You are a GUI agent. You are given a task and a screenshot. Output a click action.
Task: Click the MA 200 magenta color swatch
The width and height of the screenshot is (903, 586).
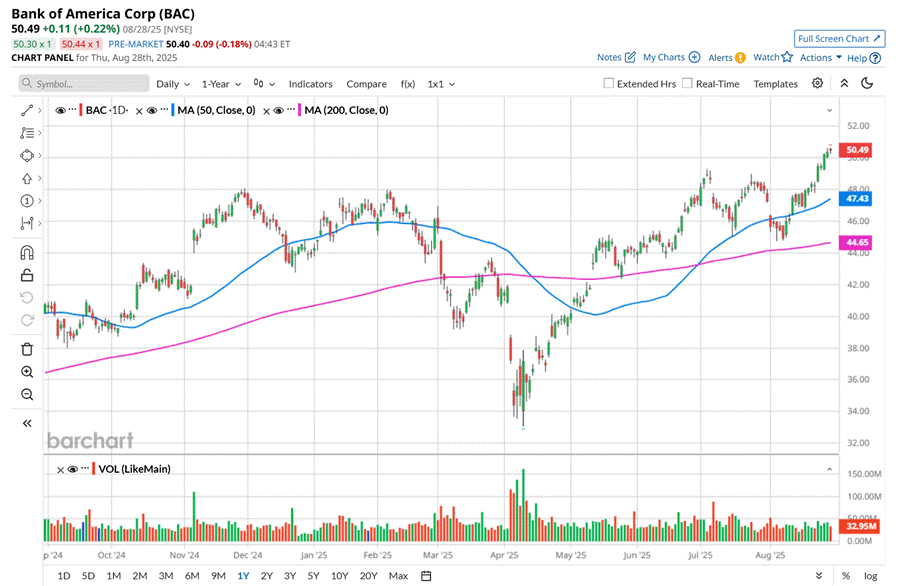click(x=299, y=110)
